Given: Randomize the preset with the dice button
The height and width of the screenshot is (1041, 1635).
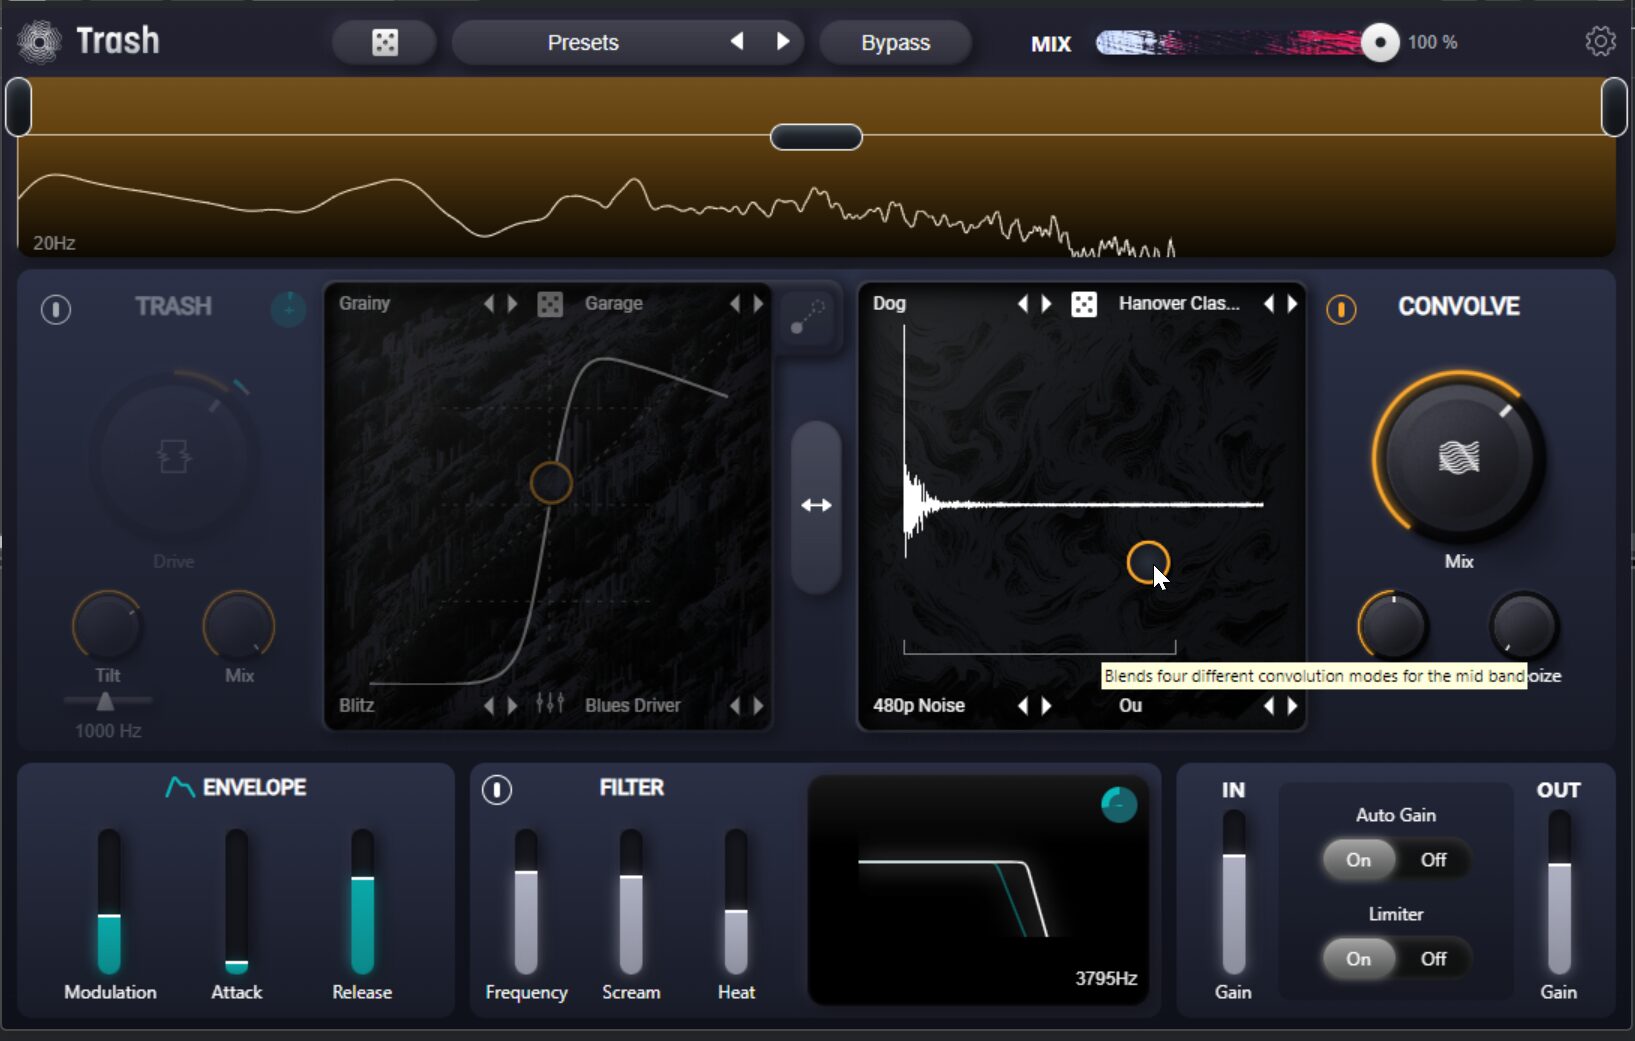Looking at the screenshot, I should click(x=385, y=42).
